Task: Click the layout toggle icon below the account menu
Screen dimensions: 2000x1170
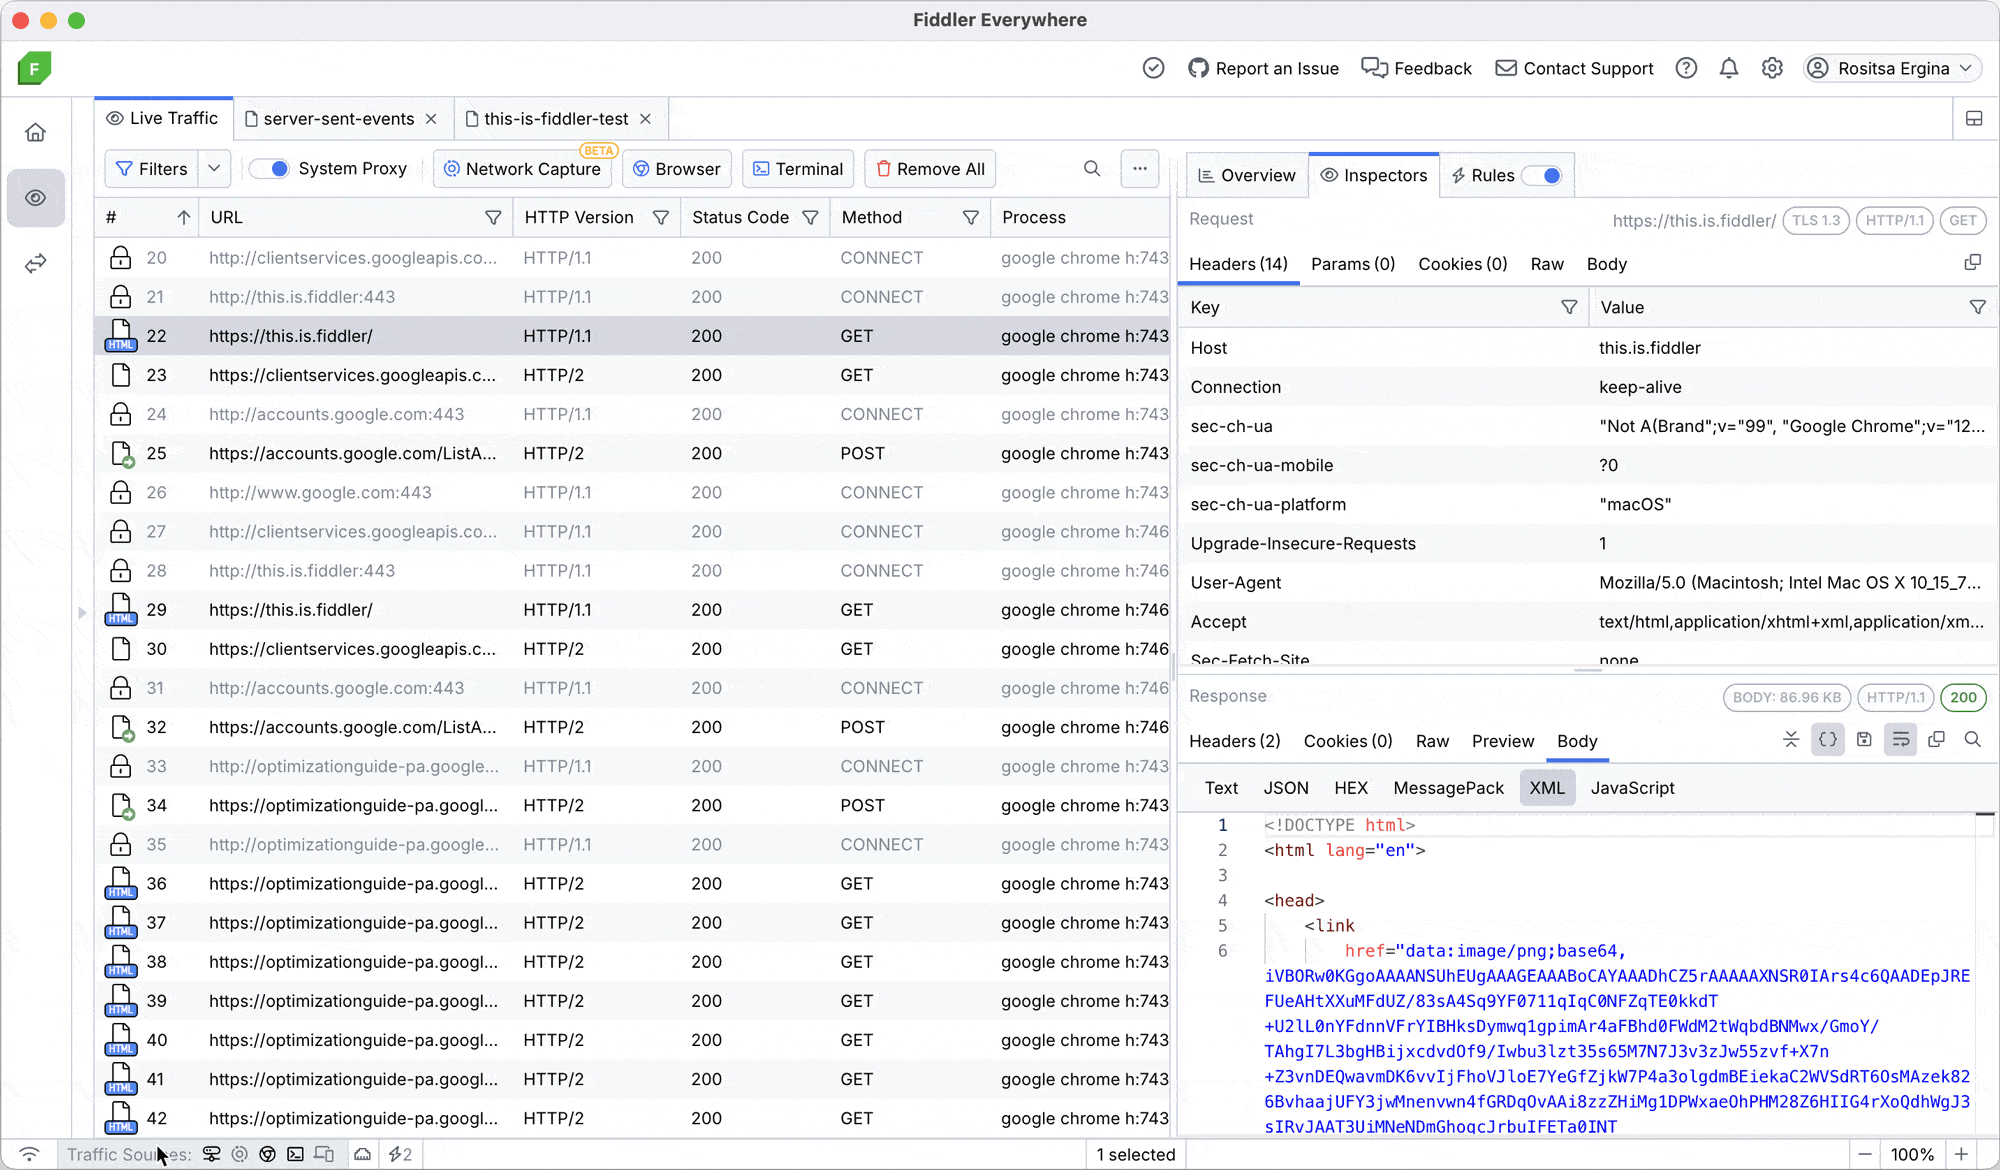Action: pyautogui.click(x=1974, y=119)
